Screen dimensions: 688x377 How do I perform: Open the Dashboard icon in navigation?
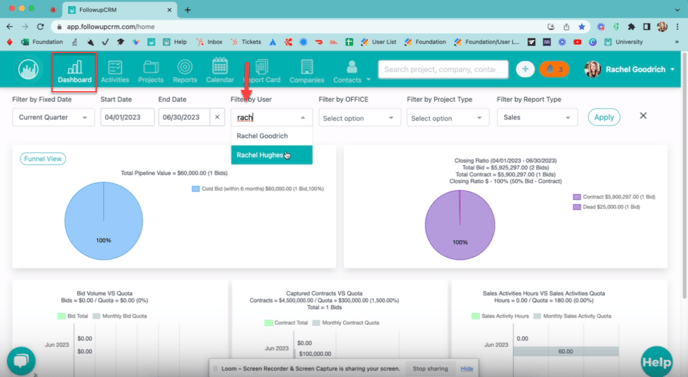(75, 67)
